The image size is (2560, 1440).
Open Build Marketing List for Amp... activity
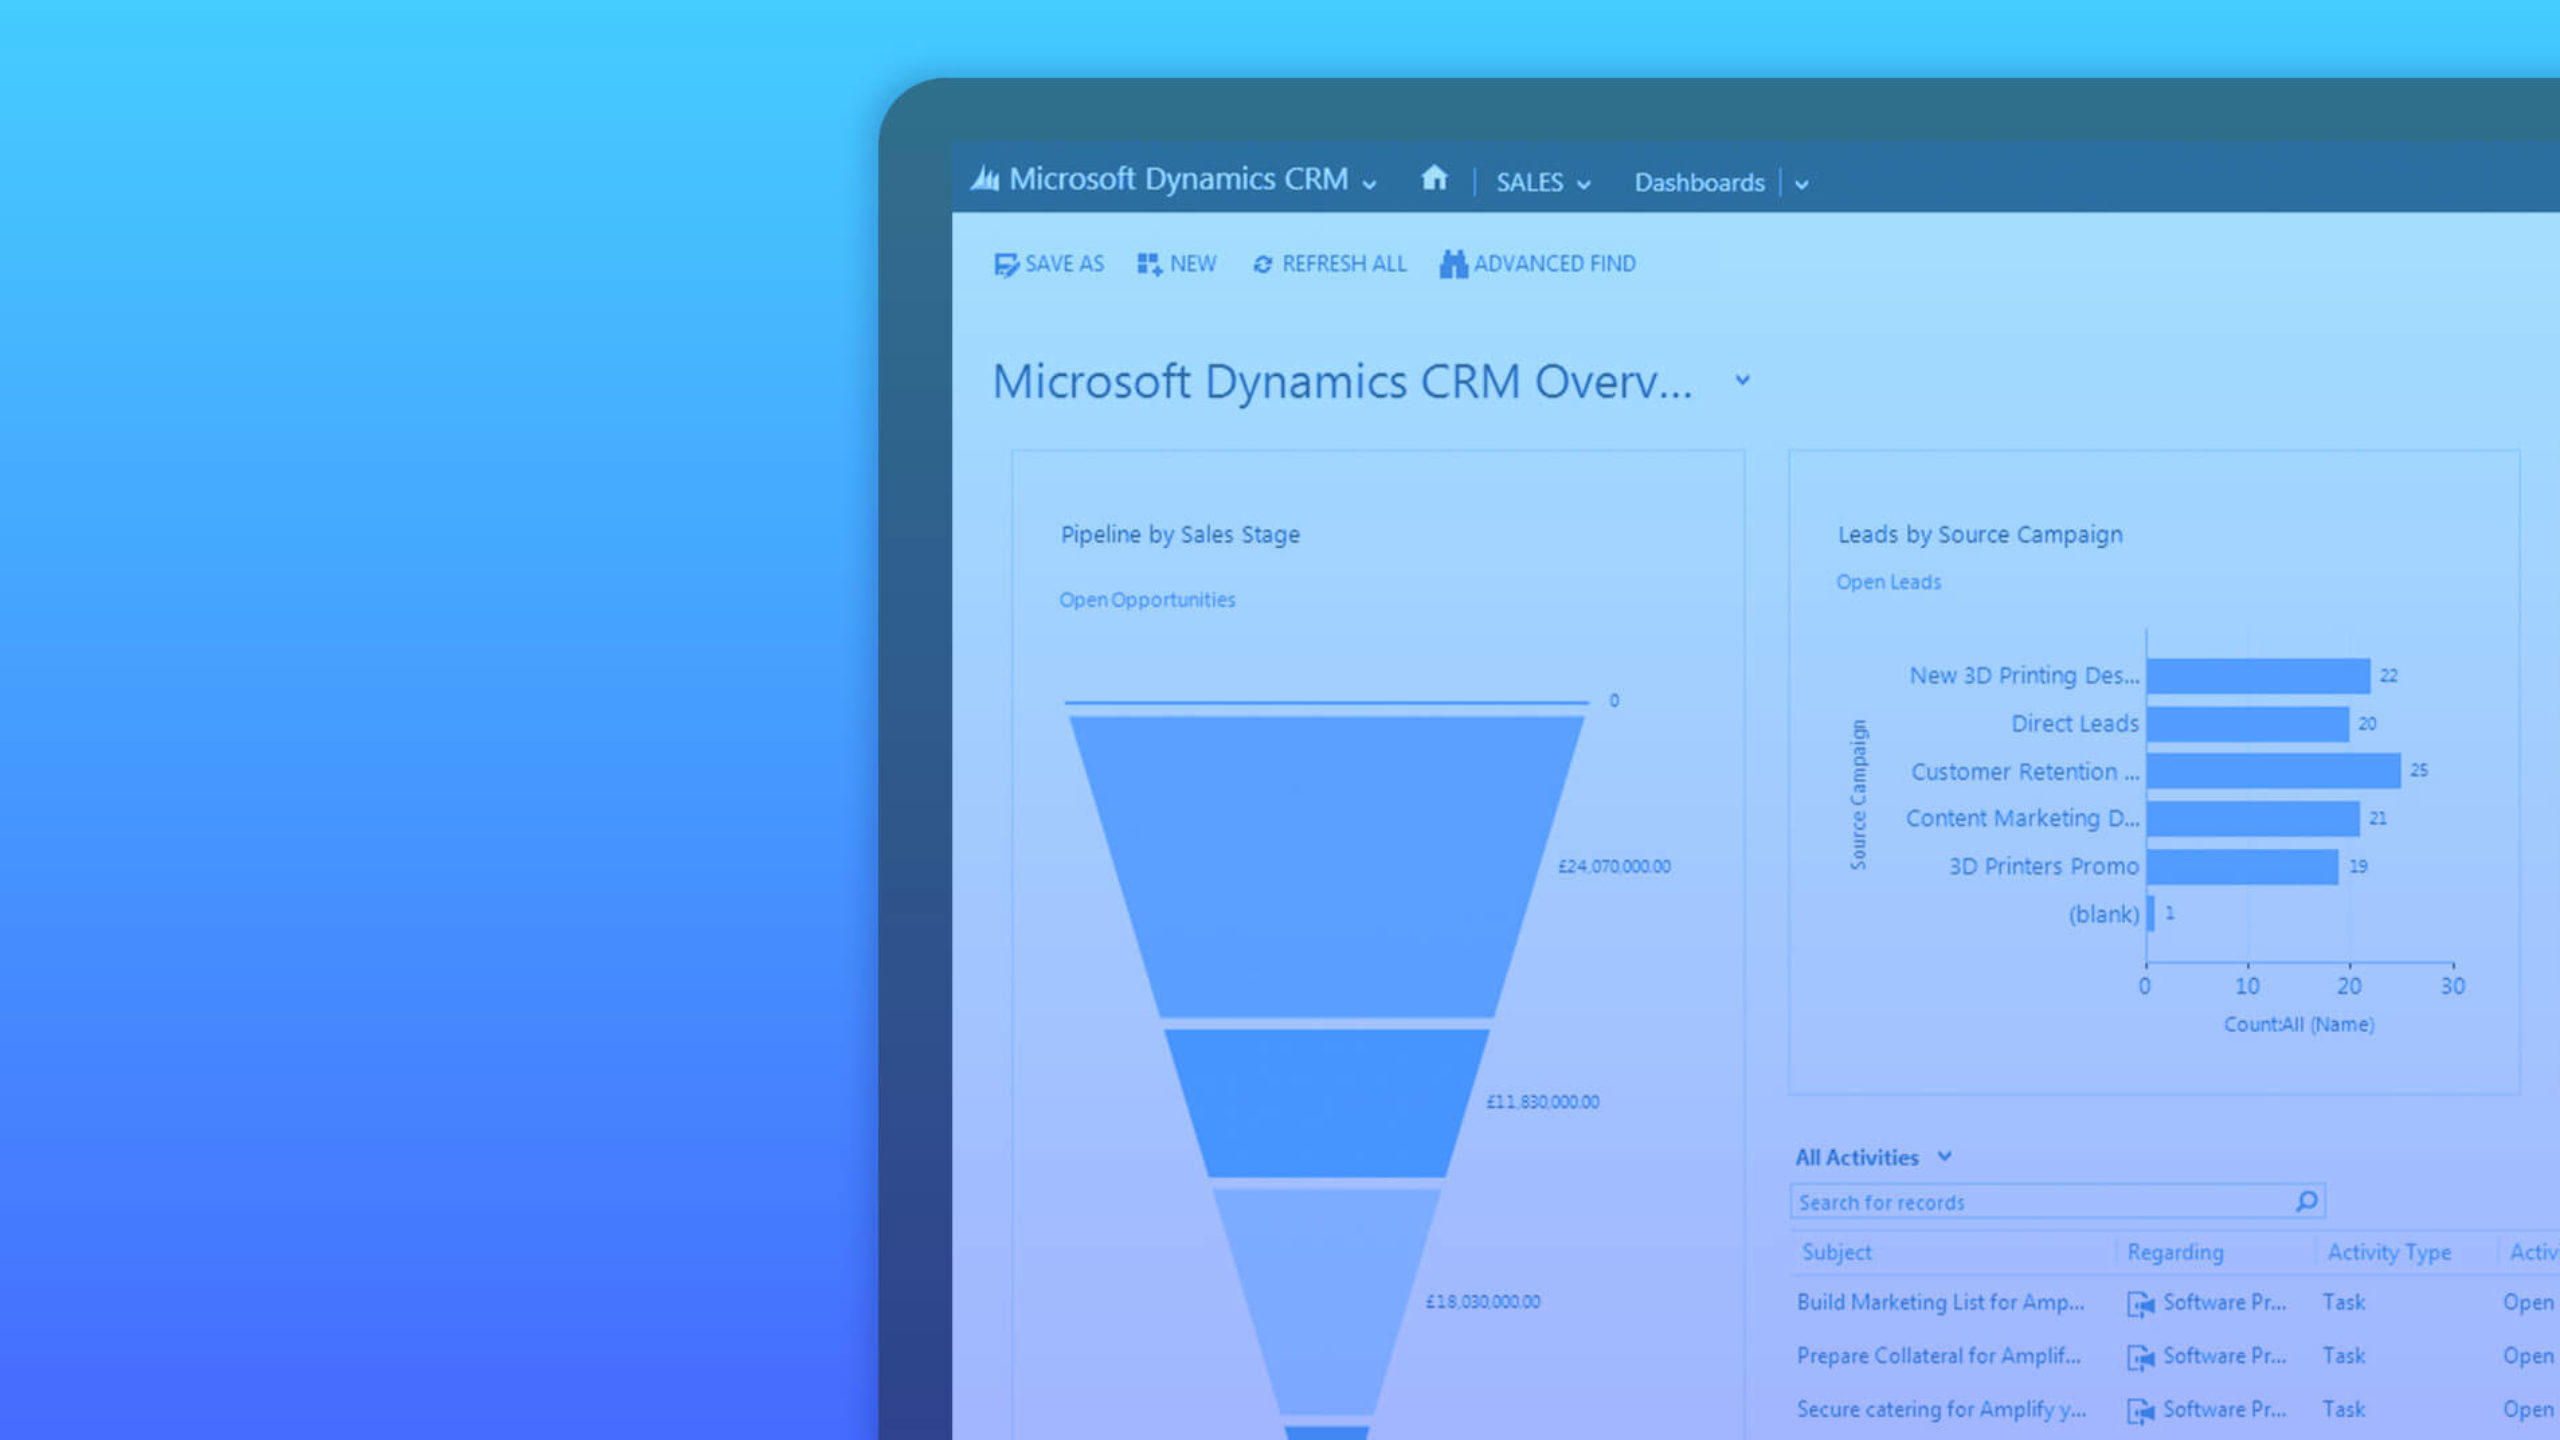click(x=1940, y=1302)
